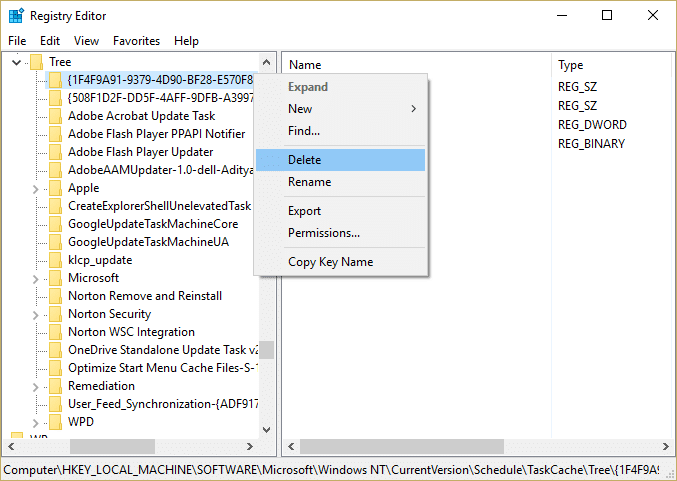Image resolution: width=677 pixels, height=481 pixels.
Task: Click the Norton WSC Integration folder icon
Action: point(55,332)
